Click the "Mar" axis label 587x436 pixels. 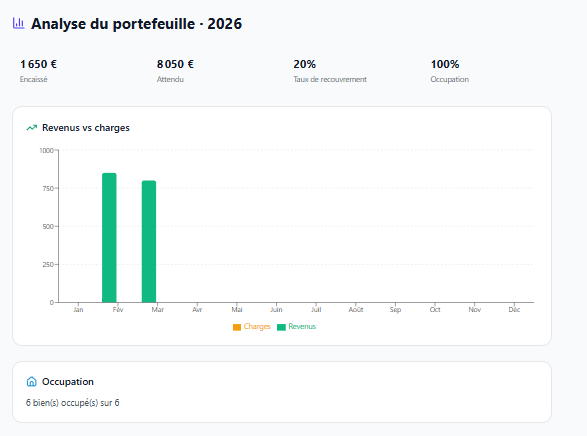click(x=158, y=310)
